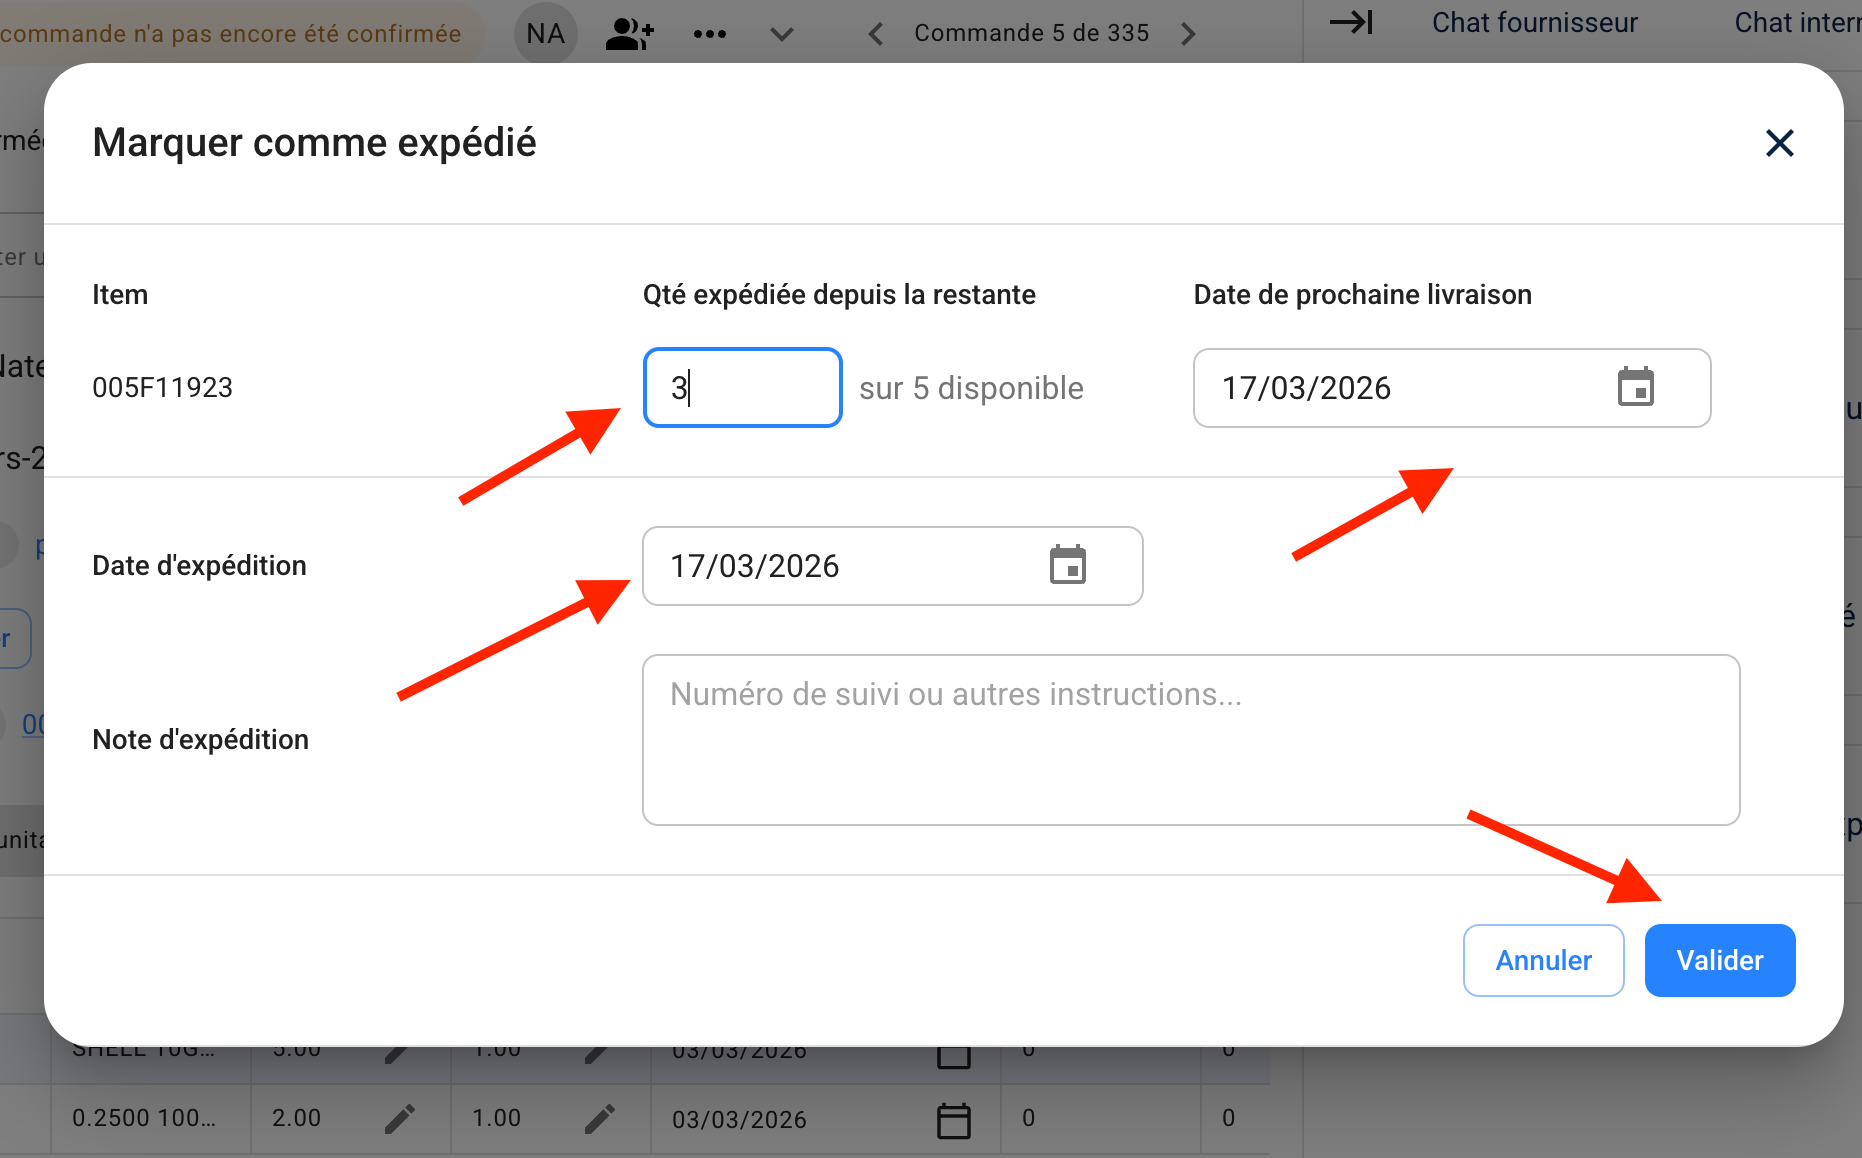Click the Note d'expédition text area

(x=1189, y=740)
